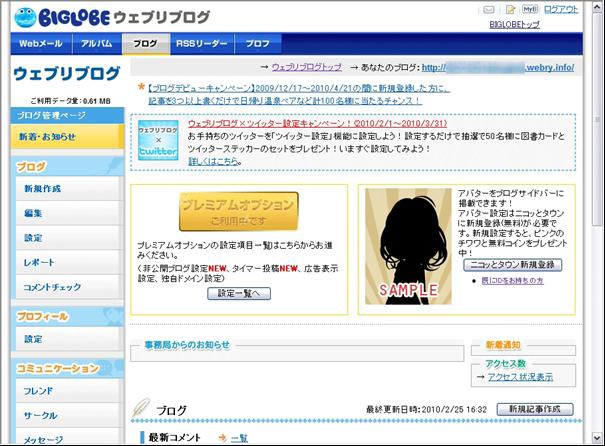Select the ブログ tab in the navigation bar
605x446 pixels.
click(x=146, y=44)
